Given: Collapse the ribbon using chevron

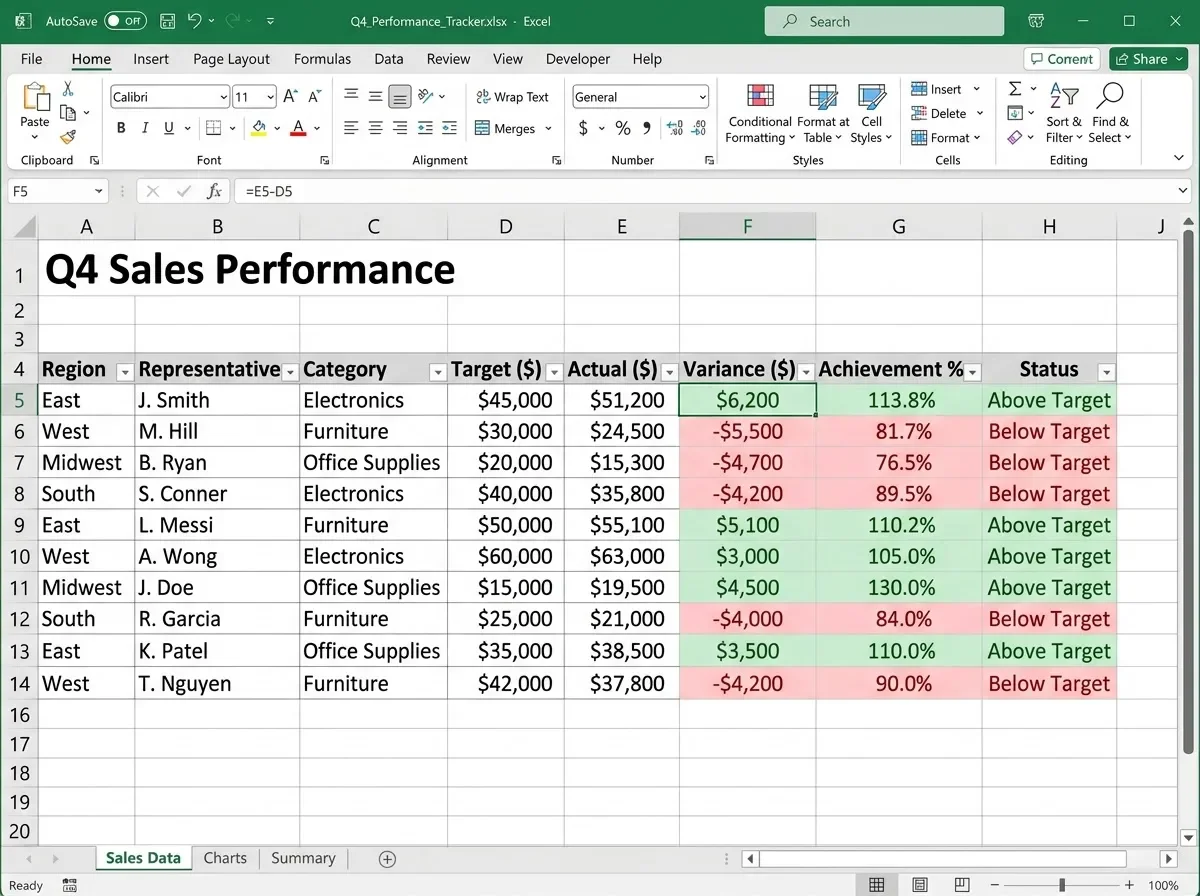Looking at the screenshot, I should coord(1179,158).
